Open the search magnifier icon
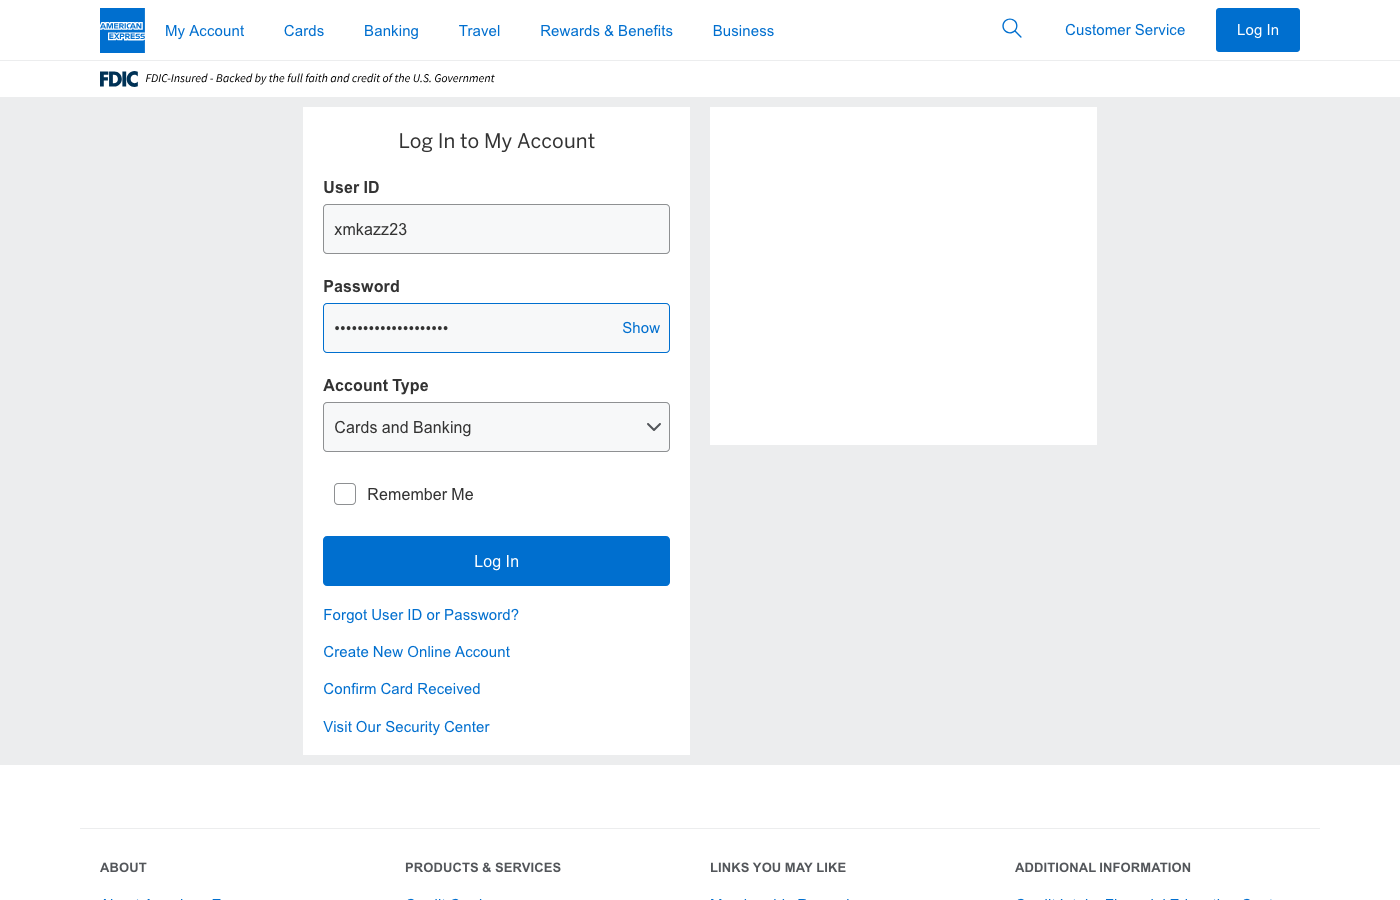Screen dimensions: 1400x900 coord(1012,29)
